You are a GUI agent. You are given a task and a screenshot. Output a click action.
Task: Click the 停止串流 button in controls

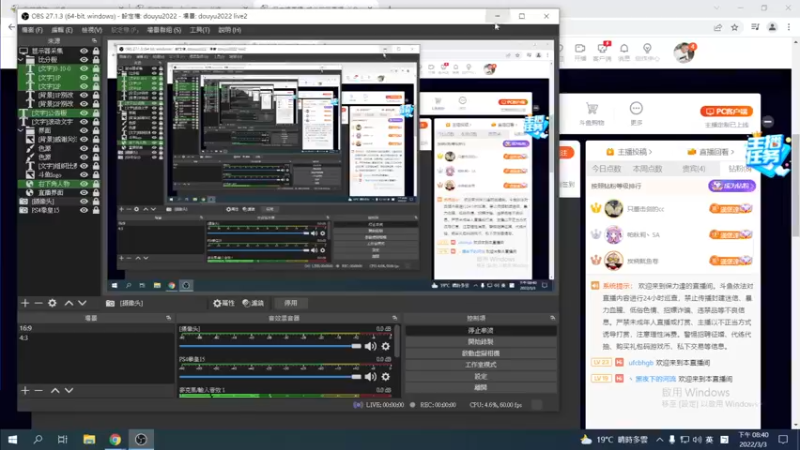481,331
